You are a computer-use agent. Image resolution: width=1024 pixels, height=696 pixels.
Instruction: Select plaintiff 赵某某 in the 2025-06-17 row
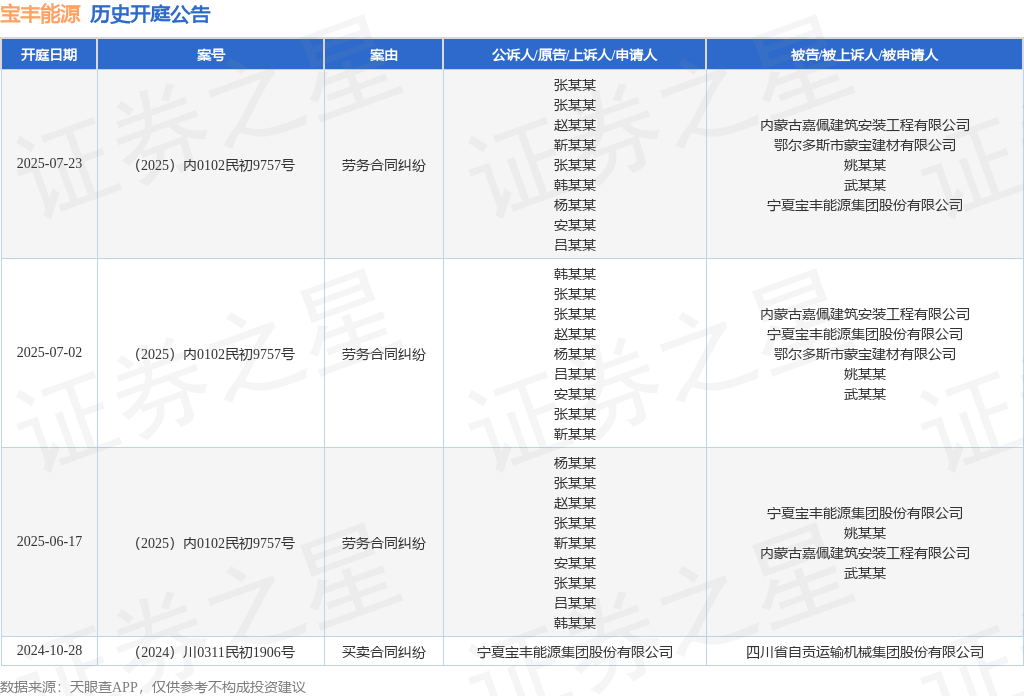tap(575, 503)
